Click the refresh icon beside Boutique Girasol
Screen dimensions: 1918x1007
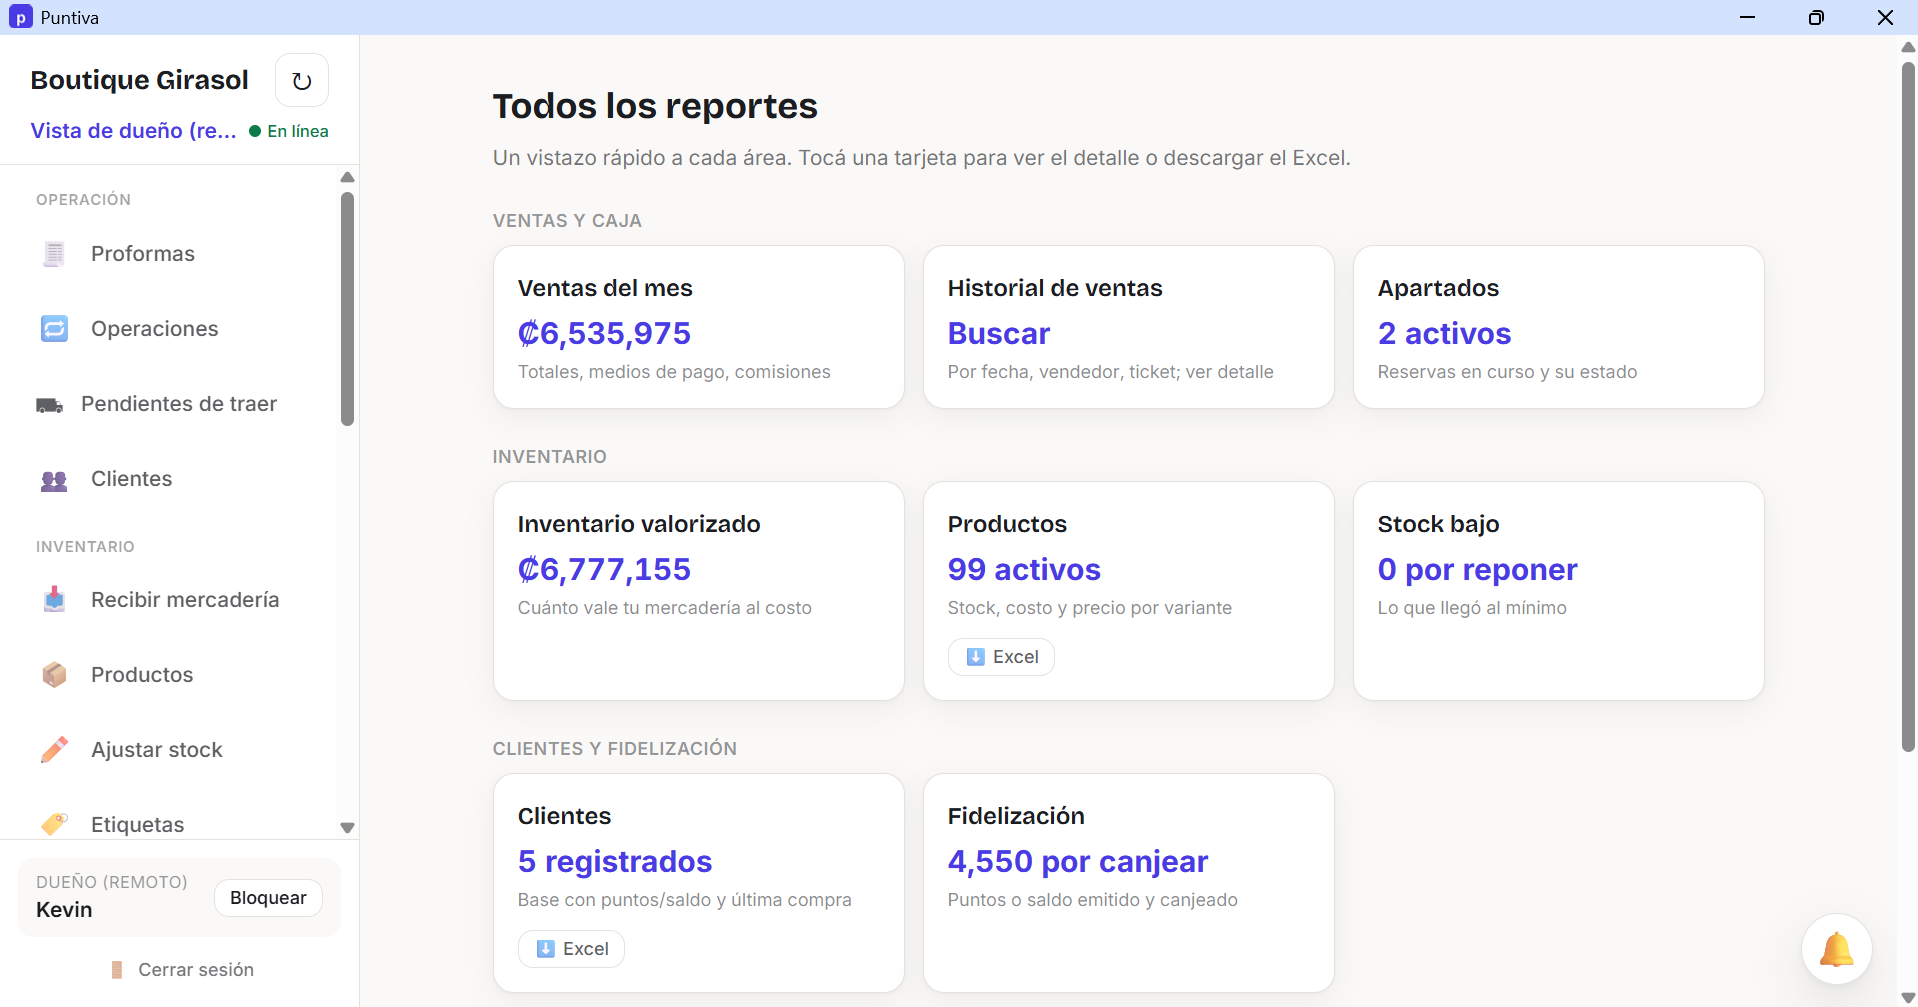(302, 80)
